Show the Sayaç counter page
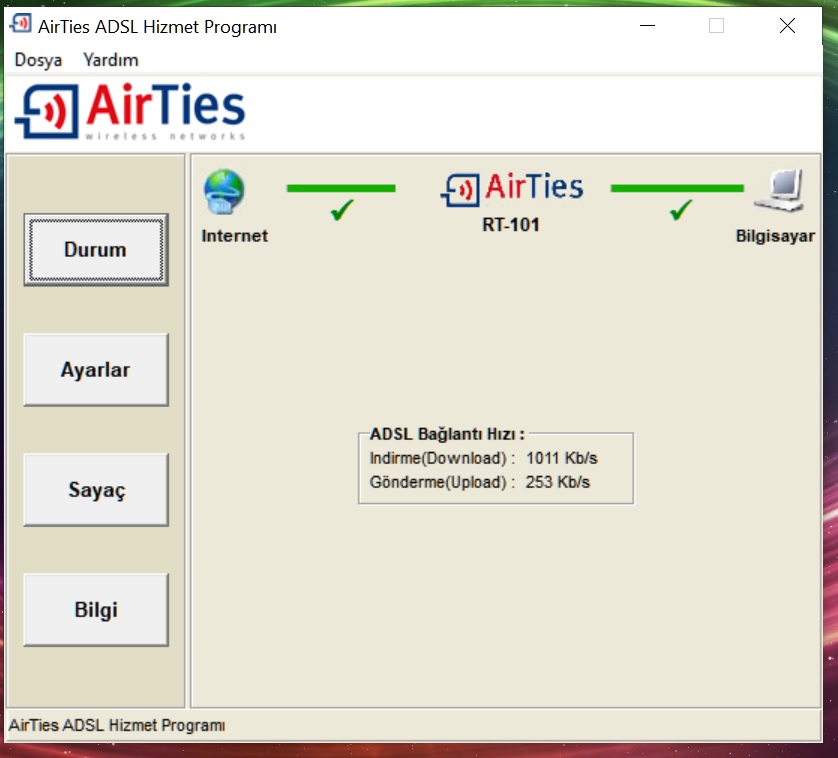 [x=96, y=490]
